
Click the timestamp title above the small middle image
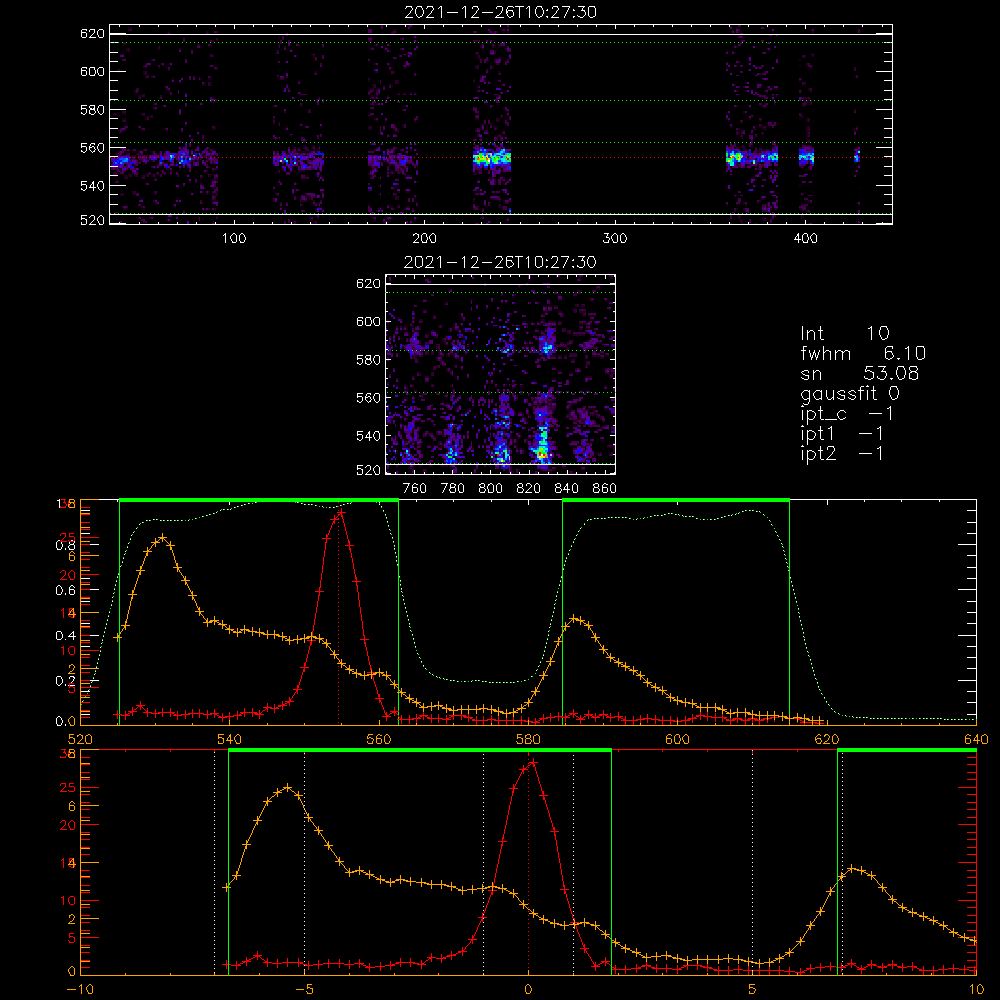tap(500, 262)
